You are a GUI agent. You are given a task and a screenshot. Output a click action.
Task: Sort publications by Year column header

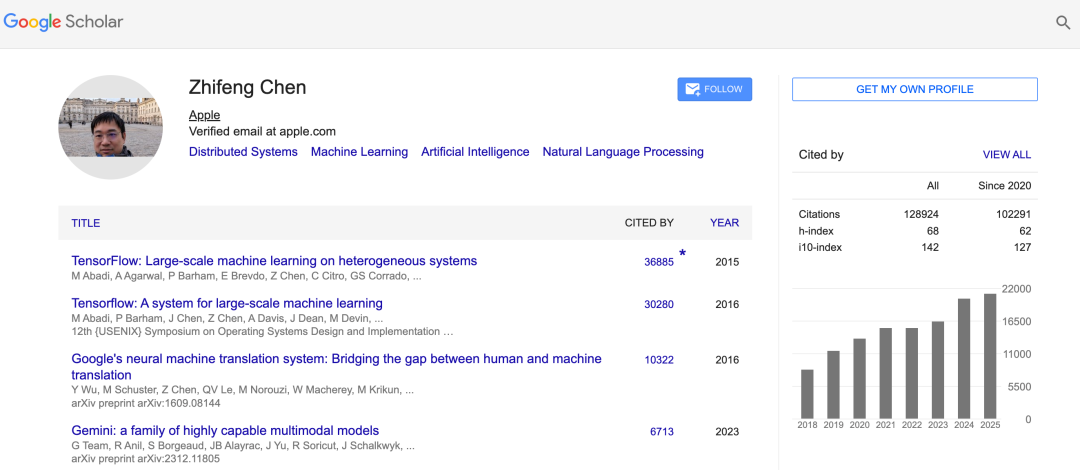point(724,223)
